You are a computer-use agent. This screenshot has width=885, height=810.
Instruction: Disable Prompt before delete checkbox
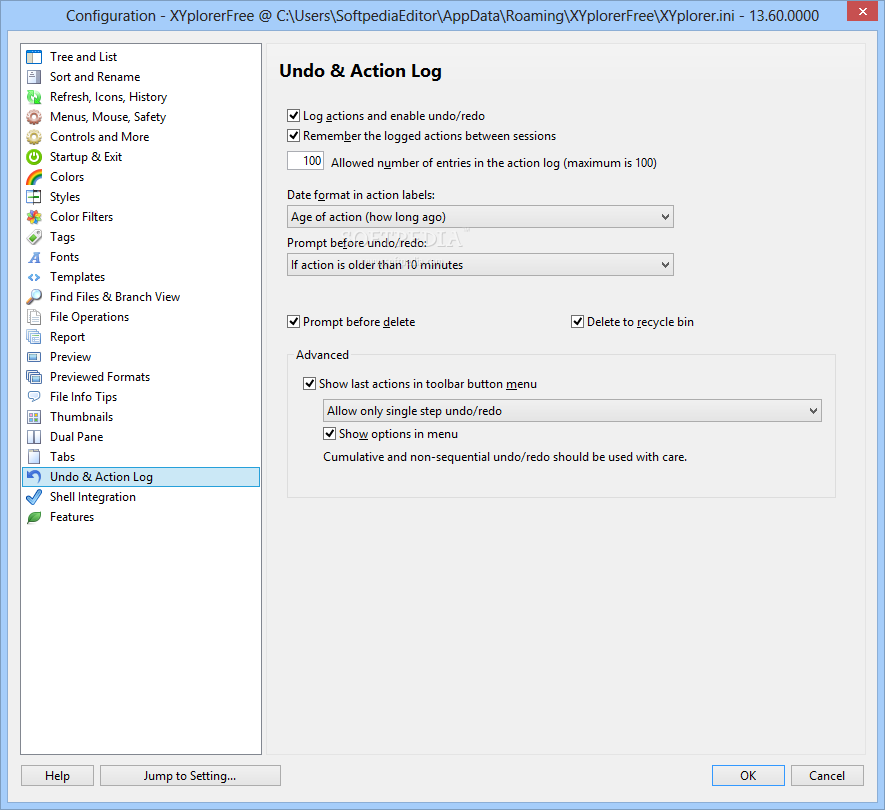tap(293, 322)
